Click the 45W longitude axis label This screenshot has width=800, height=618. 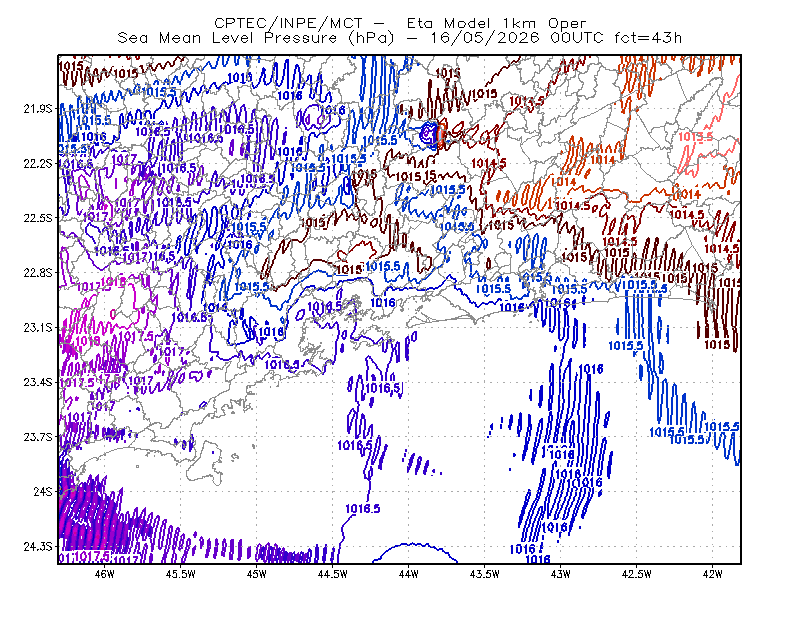(257, 574)
